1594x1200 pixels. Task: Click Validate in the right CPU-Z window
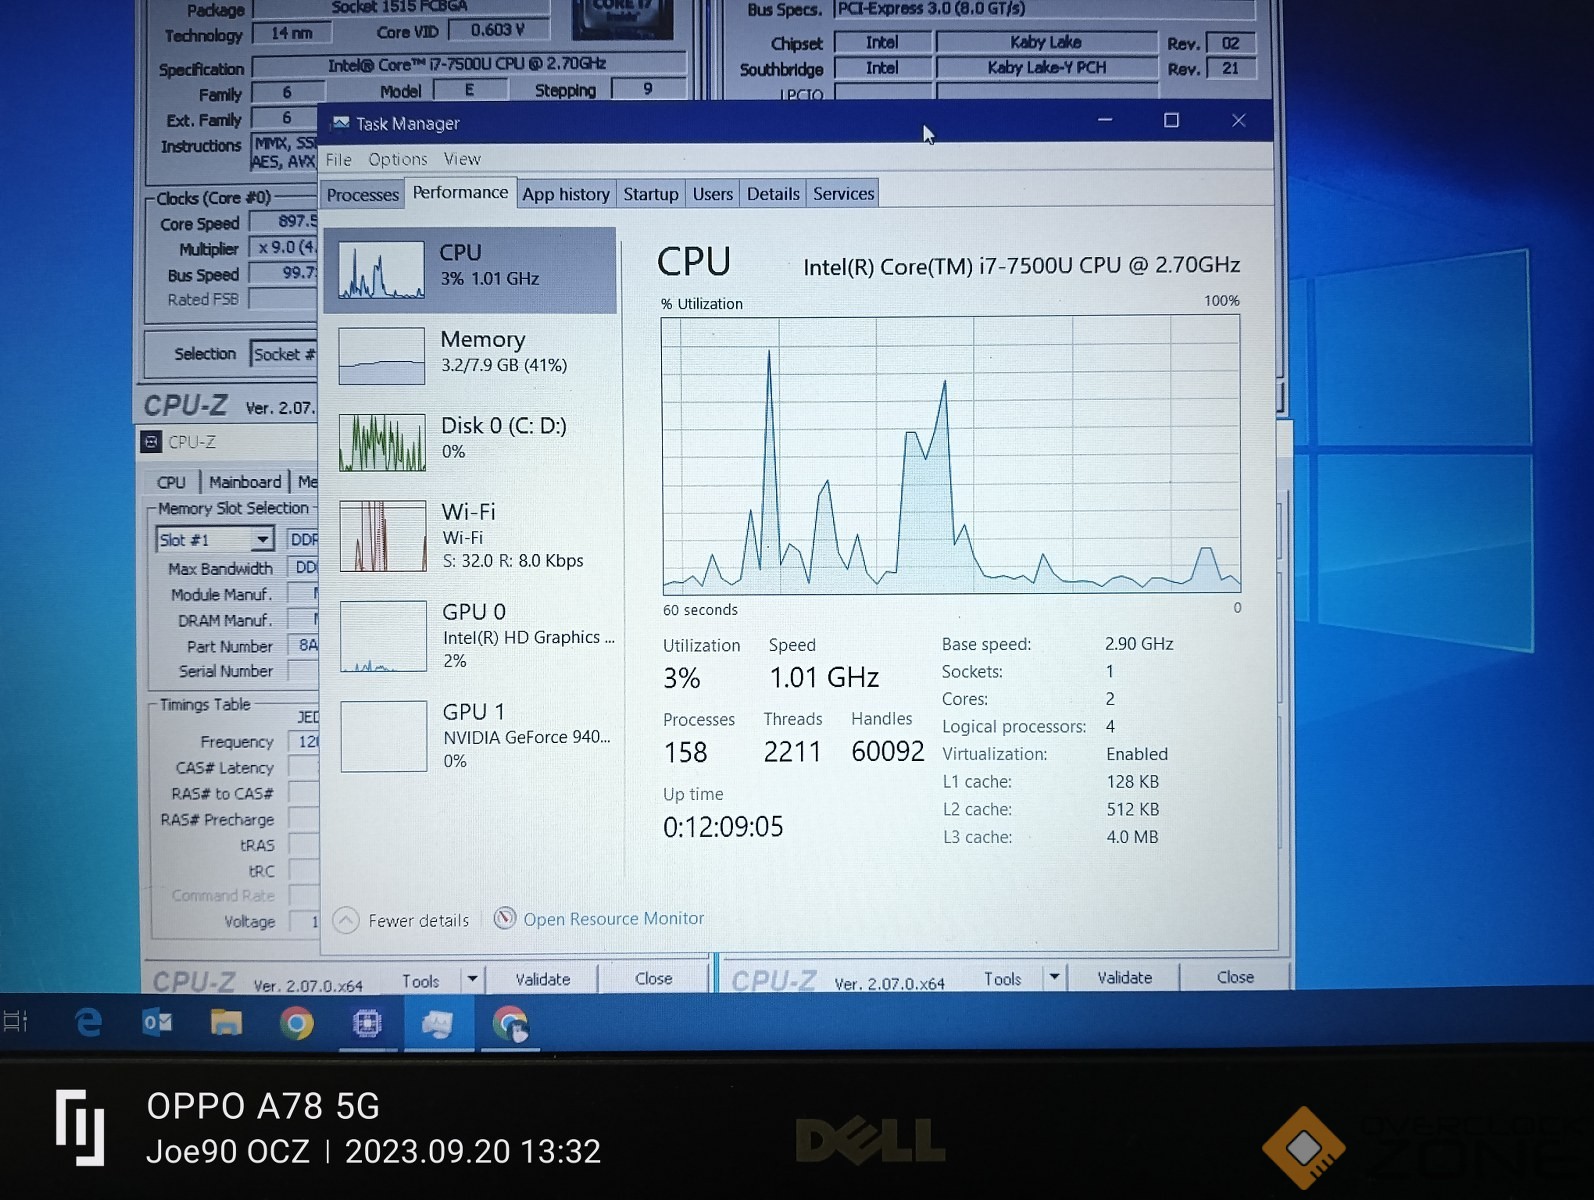tap(1125, 978)
